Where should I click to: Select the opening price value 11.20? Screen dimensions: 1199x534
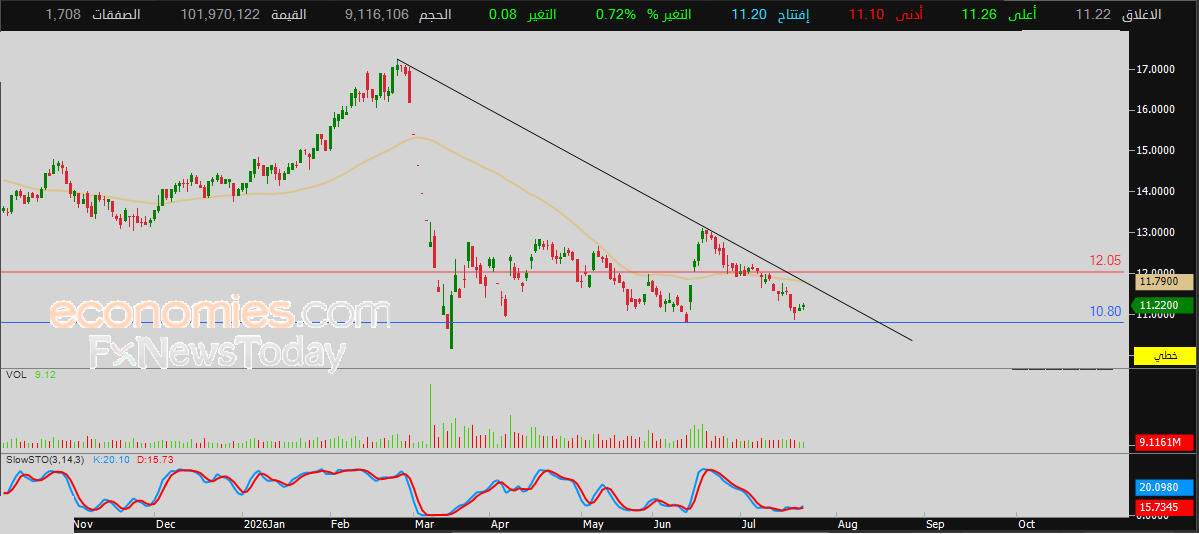pos(749,15)
